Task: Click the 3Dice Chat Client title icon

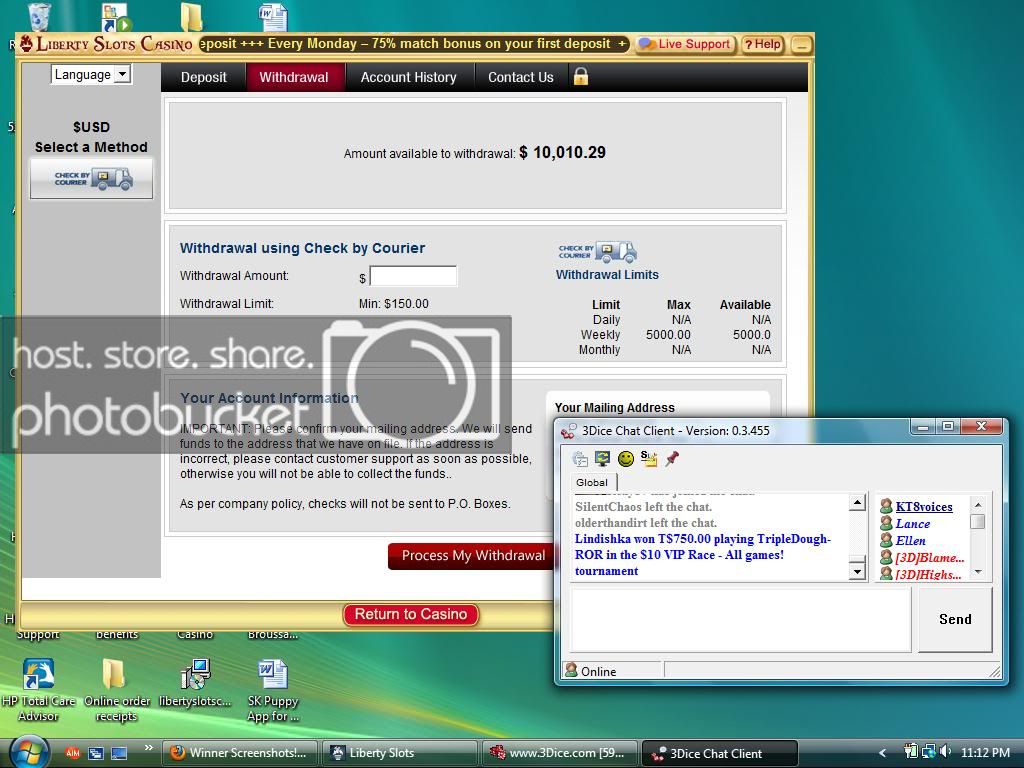Action: pyautogui.click(x=569, y=430)
